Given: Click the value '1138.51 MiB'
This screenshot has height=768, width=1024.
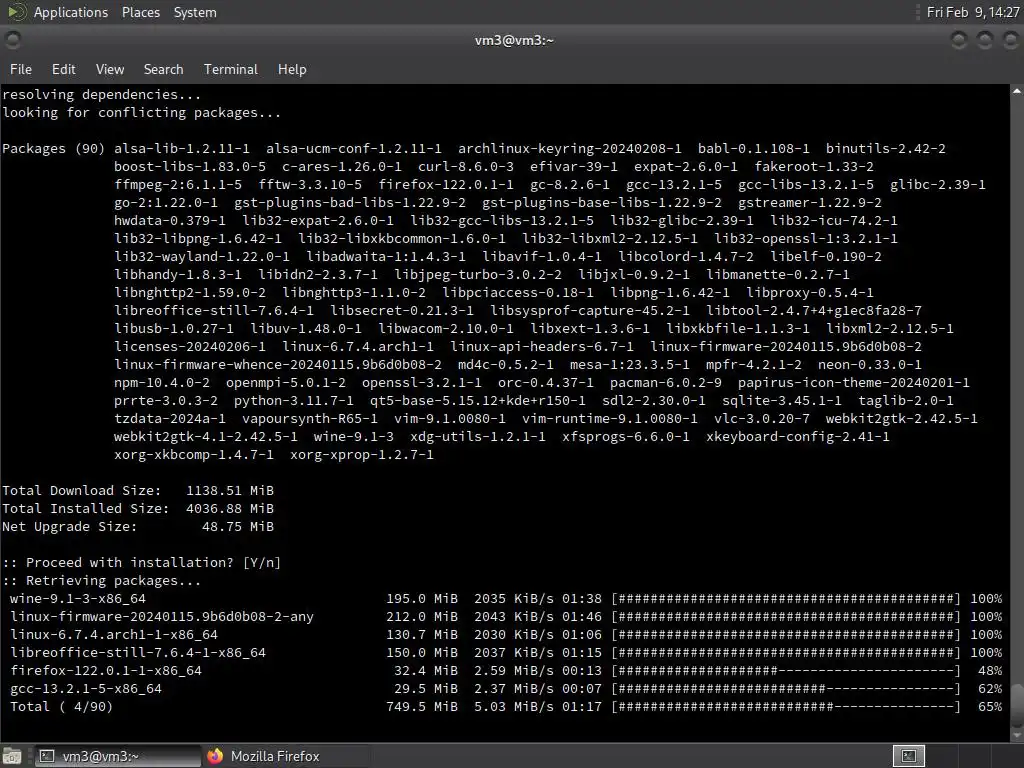Looking at the screenshot, I should (x=230, y=490).
